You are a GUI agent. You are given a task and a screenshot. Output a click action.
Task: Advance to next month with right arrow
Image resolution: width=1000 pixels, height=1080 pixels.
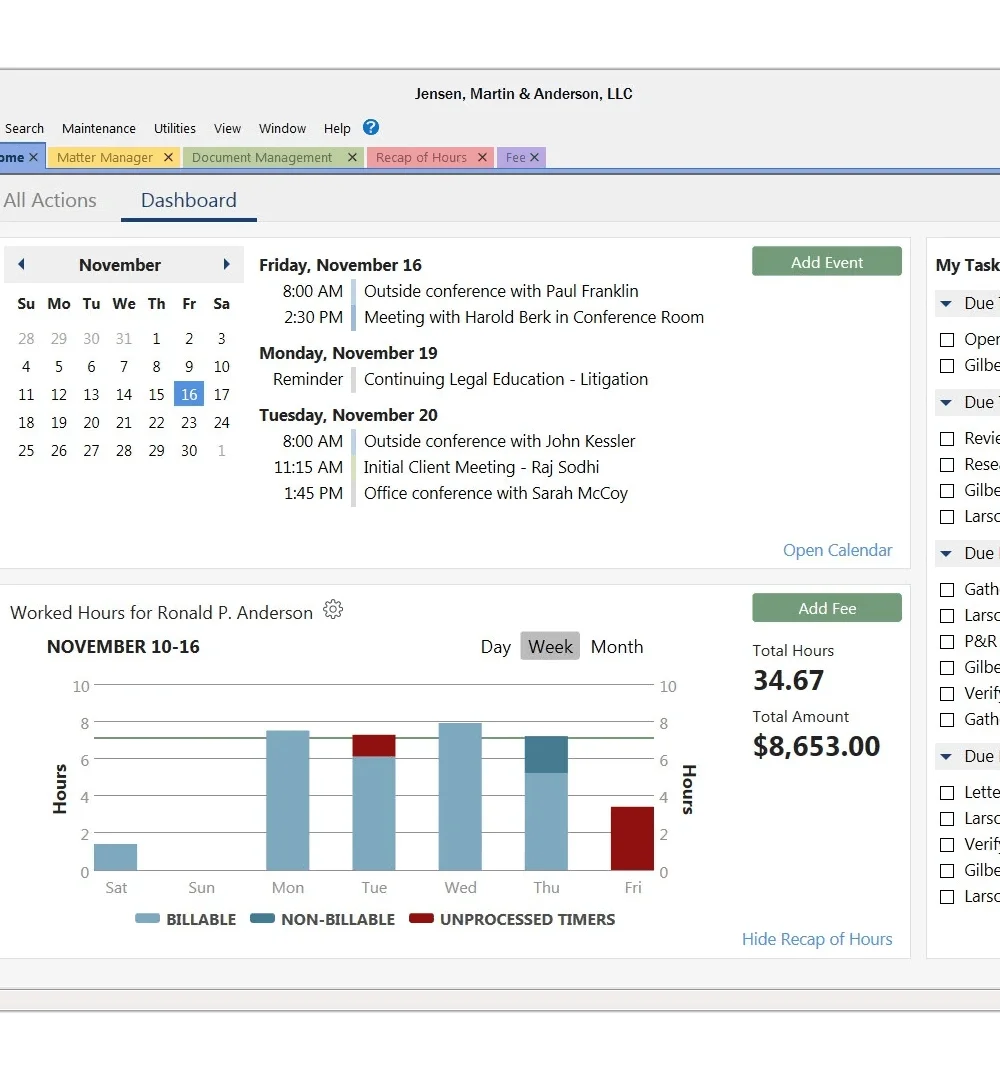coord(227,264)
